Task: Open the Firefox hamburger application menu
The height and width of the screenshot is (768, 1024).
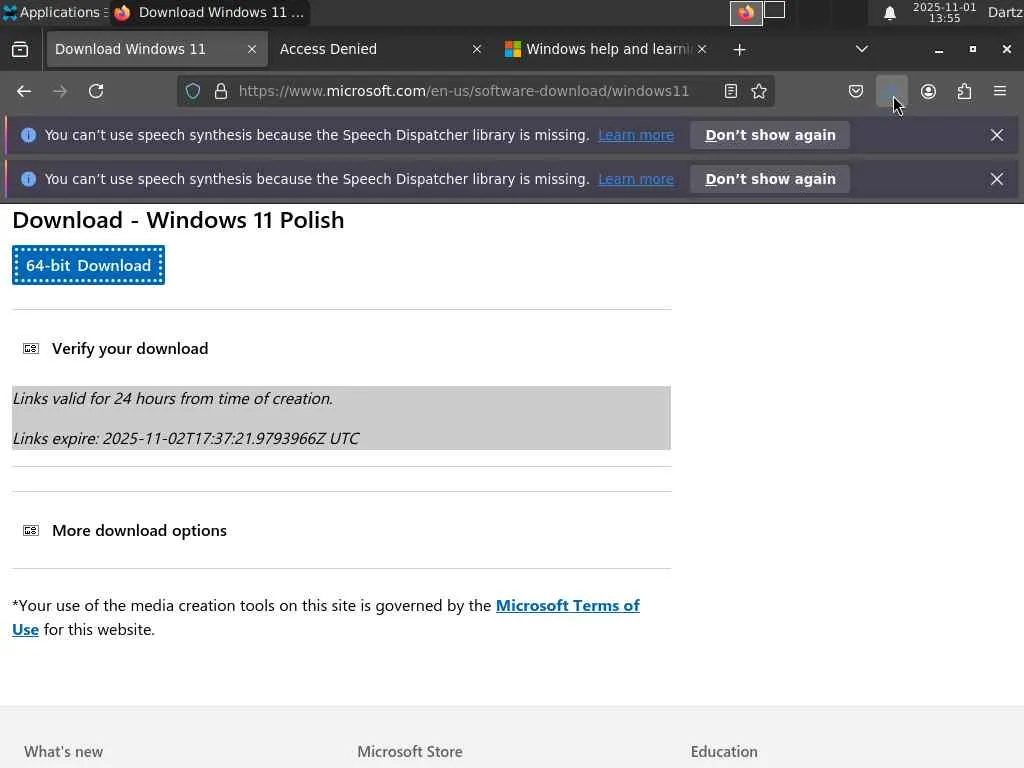Action: click(999, 91)
